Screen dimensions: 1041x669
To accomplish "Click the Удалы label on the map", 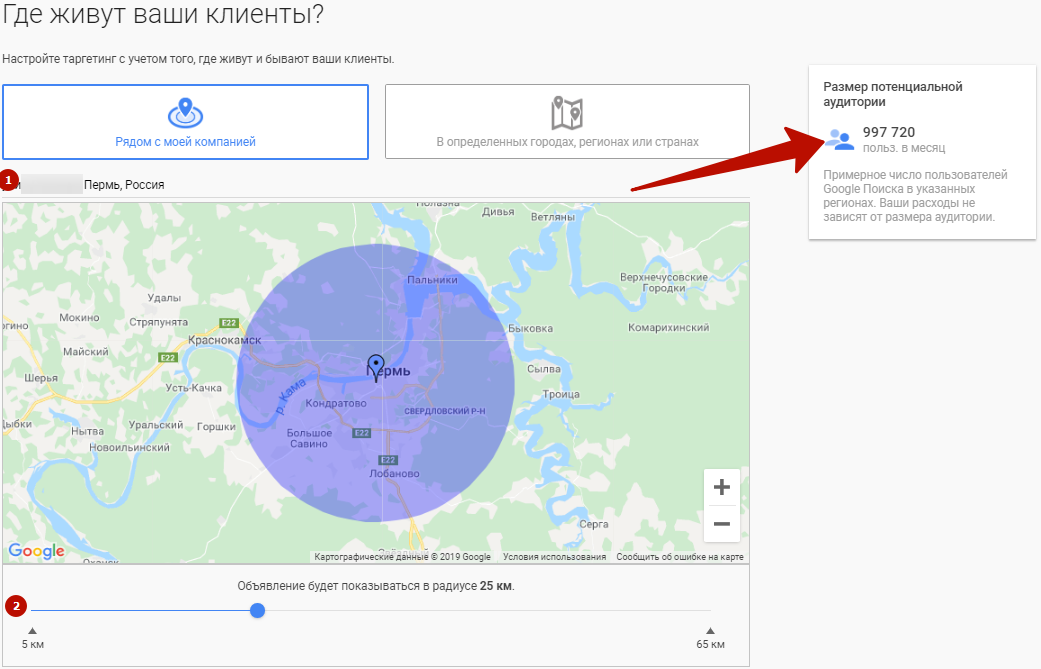I will pyautogui.click(x=164, y=297).
